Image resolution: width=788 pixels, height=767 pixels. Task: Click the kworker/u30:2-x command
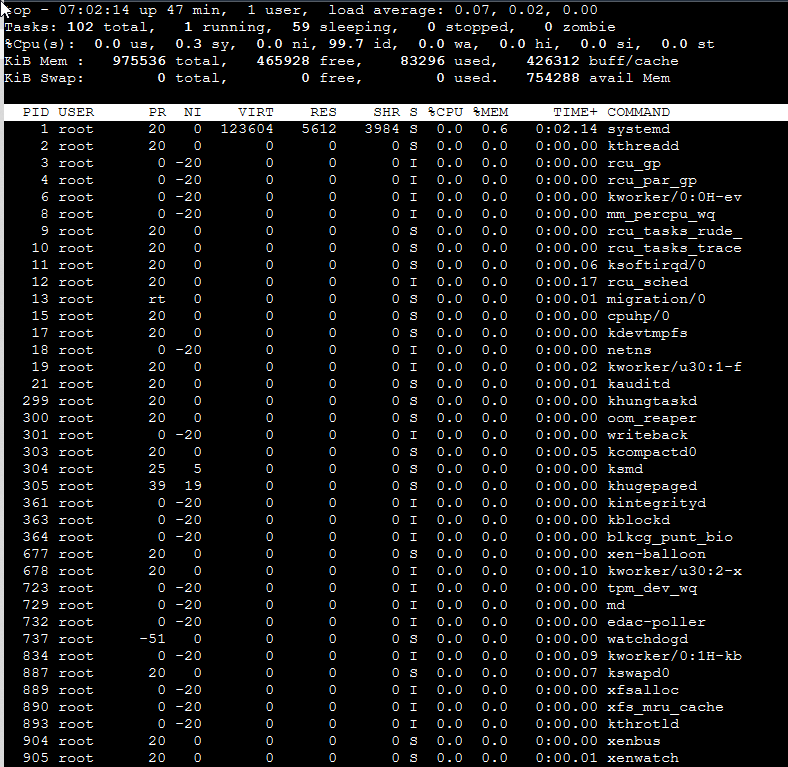click(674, 571)
